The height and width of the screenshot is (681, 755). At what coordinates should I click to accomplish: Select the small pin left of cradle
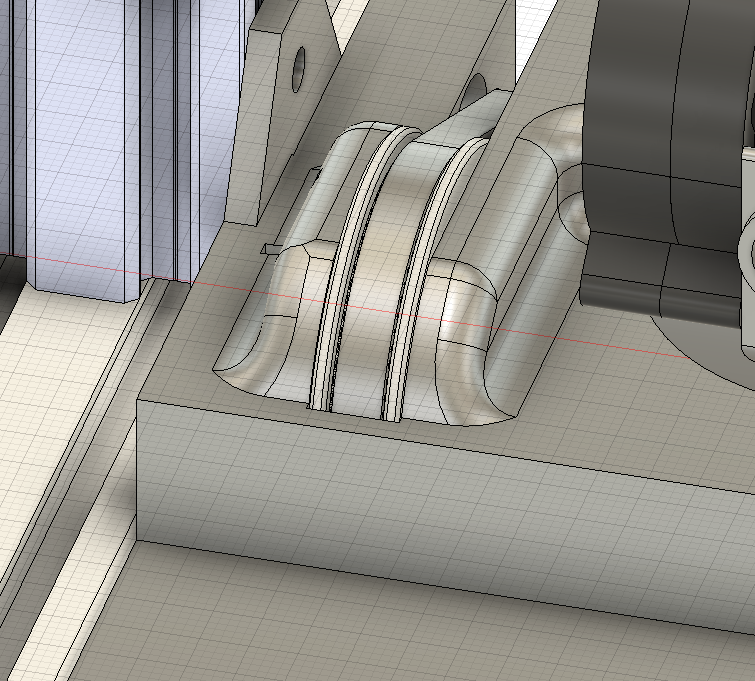(268, 248)
